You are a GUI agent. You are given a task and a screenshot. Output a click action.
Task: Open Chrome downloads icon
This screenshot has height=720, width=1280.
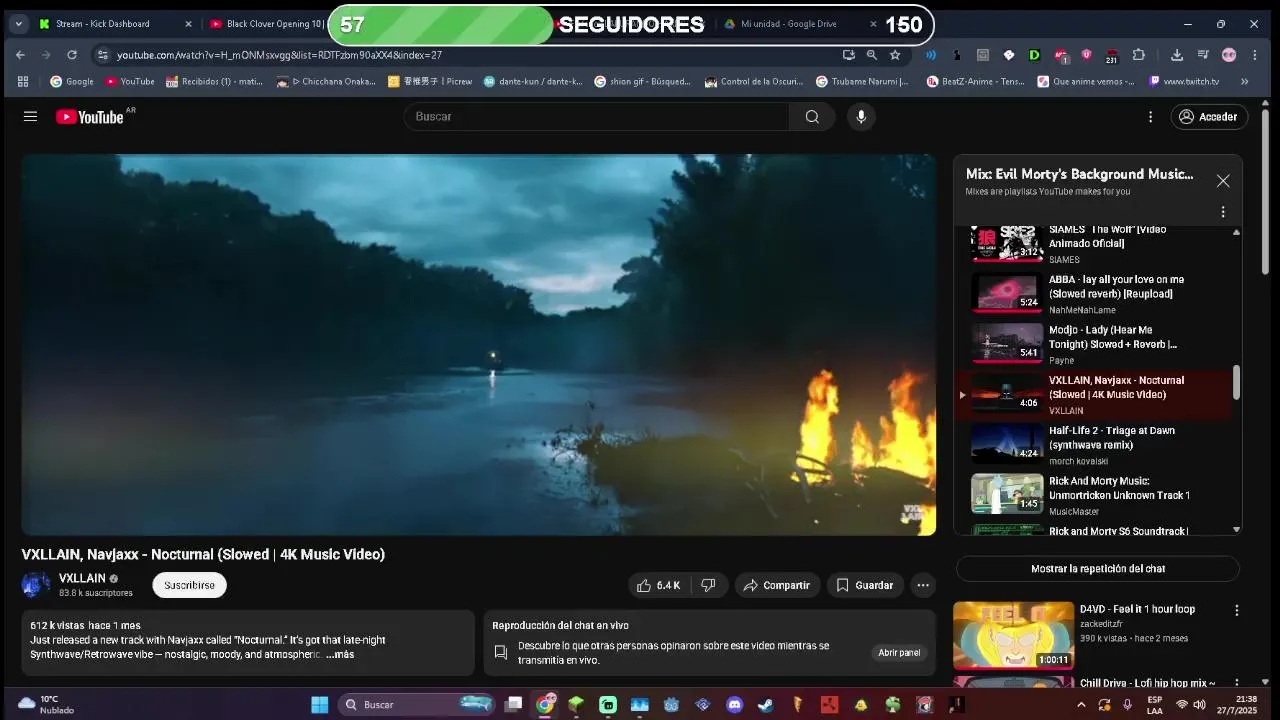pos(1177,55)
